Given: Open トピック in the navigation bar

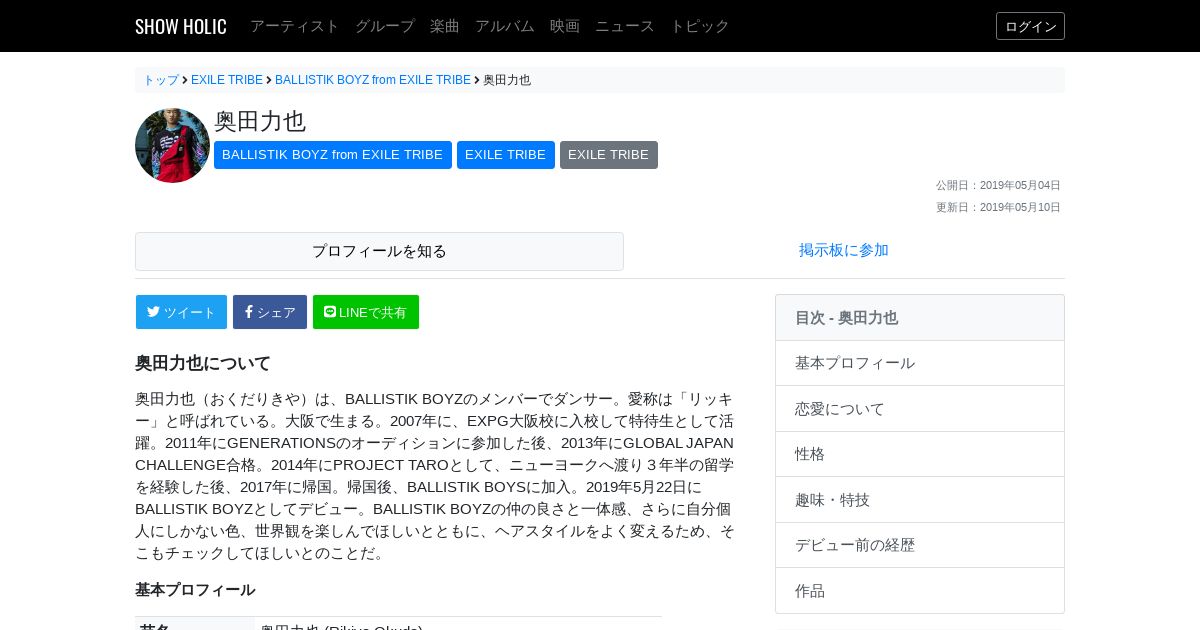Looking at the screenshot, I should 700,26.
